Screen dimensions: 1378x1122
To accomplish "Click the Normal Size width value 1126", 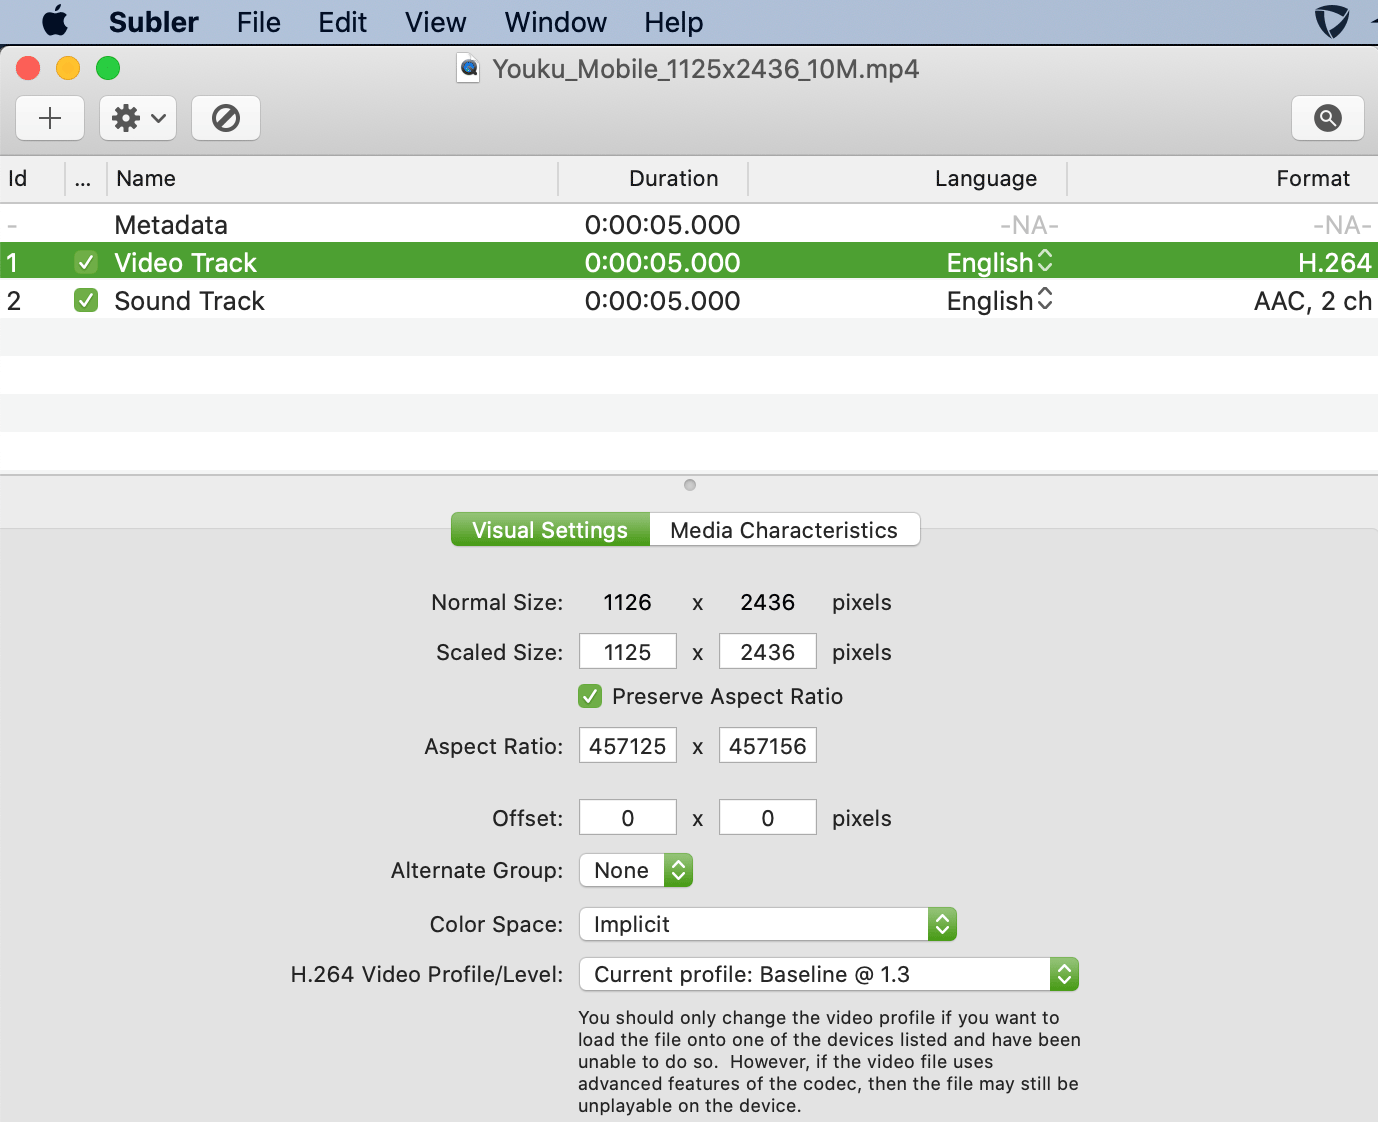I will coord(628,602).
